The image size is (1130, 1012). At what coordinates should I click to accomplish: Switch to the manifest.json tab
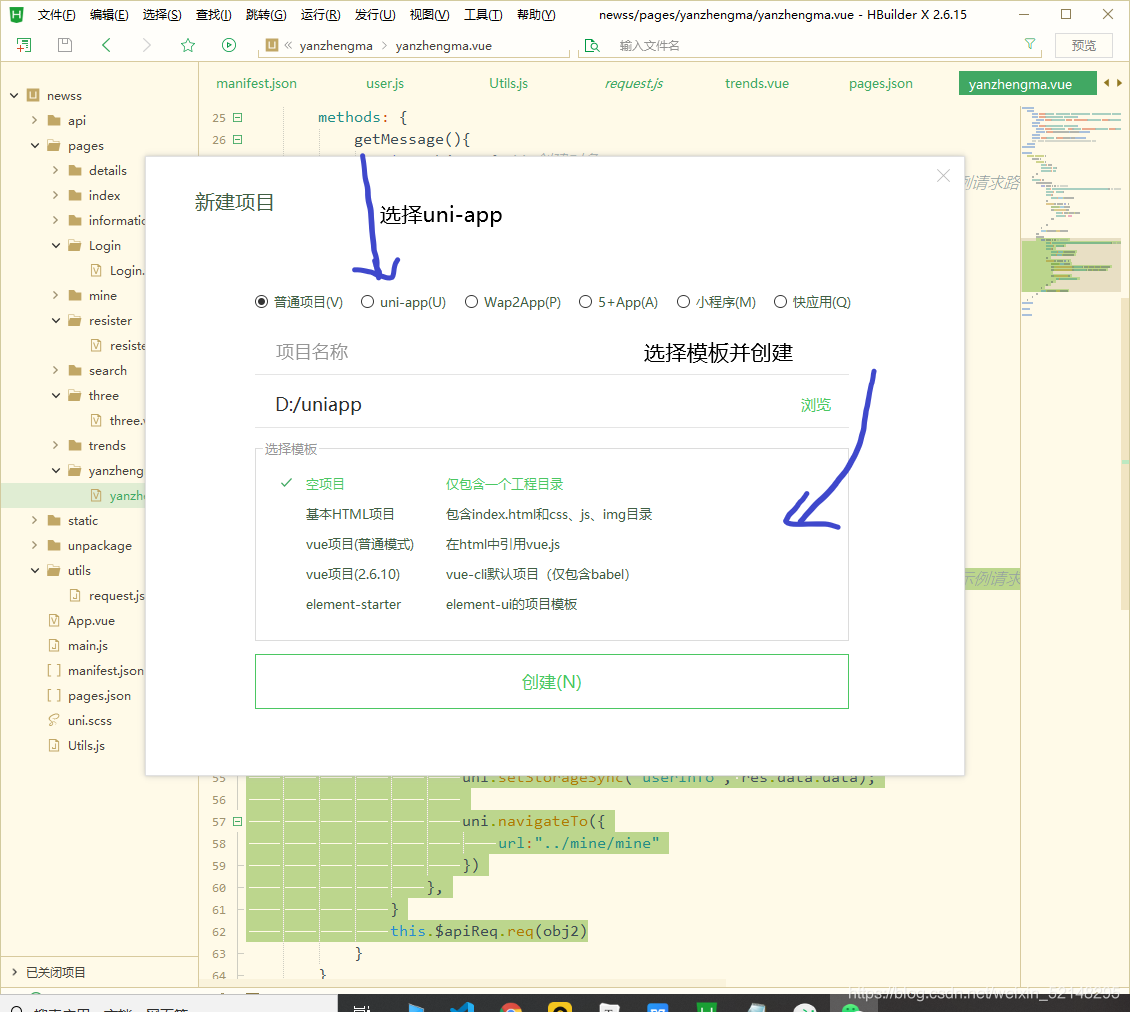pos(257,84)
